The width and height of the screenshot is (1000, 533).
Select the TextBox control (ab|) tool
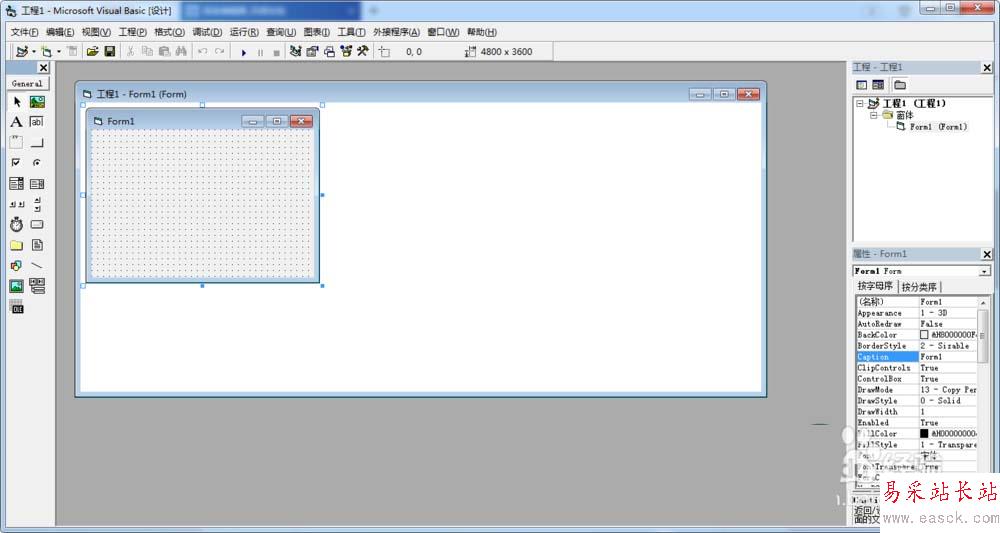click(37, 122)
